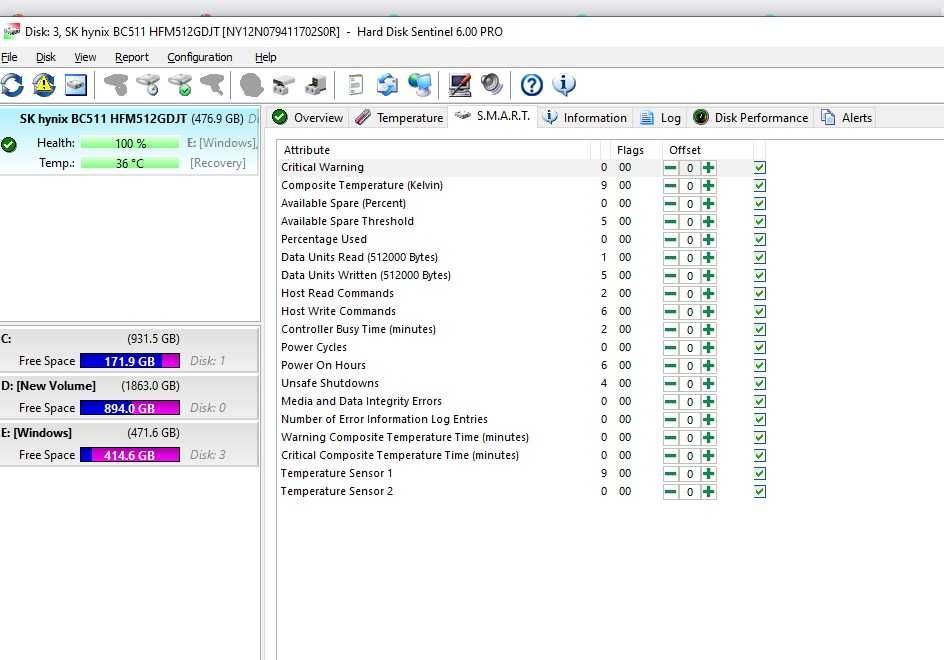The image size is (944, 660).
Task: Click the Health 100 % green bar
Action: 130,143
